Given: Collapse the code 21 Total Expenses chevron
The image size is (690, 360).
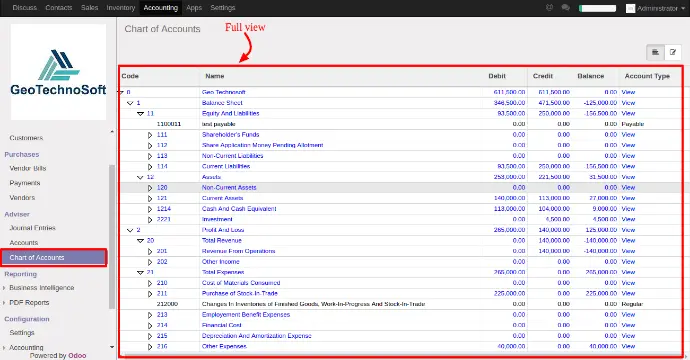Looking at the screenshot, I should [140, 272].
